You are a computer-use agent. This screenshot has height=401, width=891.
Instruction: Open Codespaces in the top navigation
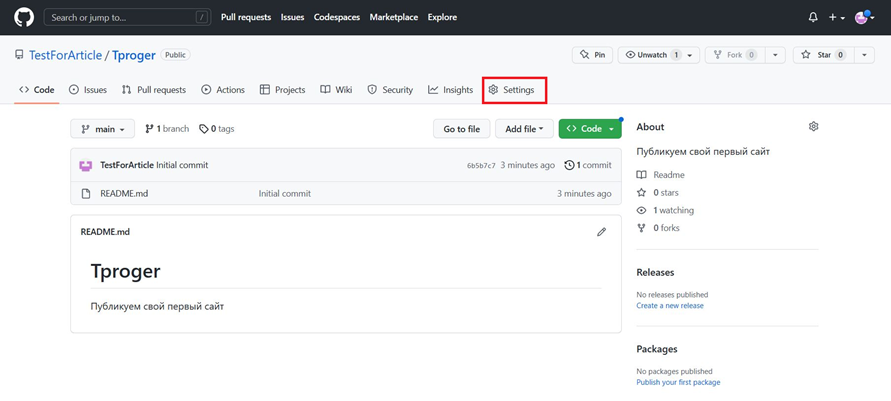point(337,18)
